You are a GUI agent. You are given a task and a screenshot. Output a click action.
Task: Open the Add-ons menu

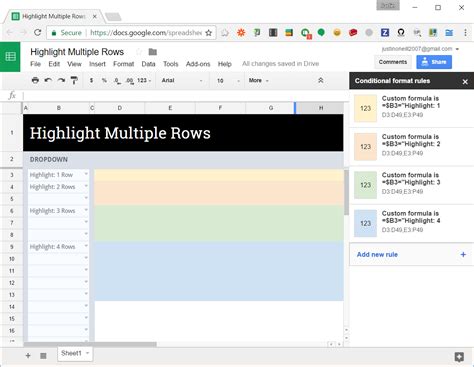(198, 64)
